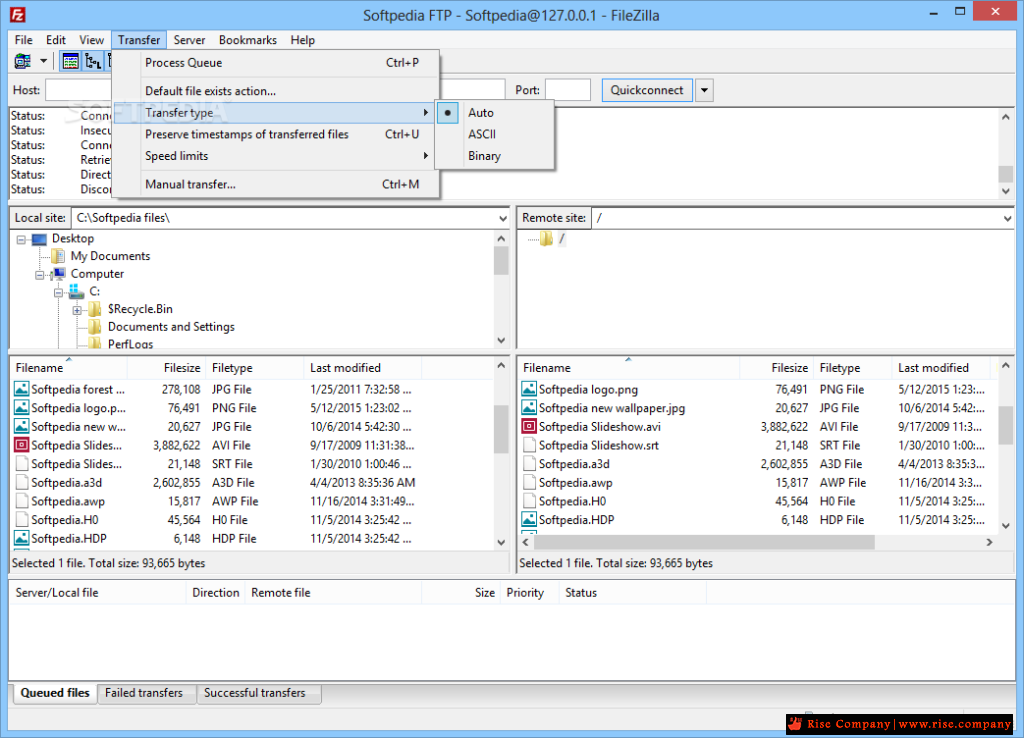The height and width of the screenshot is (738, 1024).
Task: Open the Local site path dropdown
Action: [x=502, y=218]
